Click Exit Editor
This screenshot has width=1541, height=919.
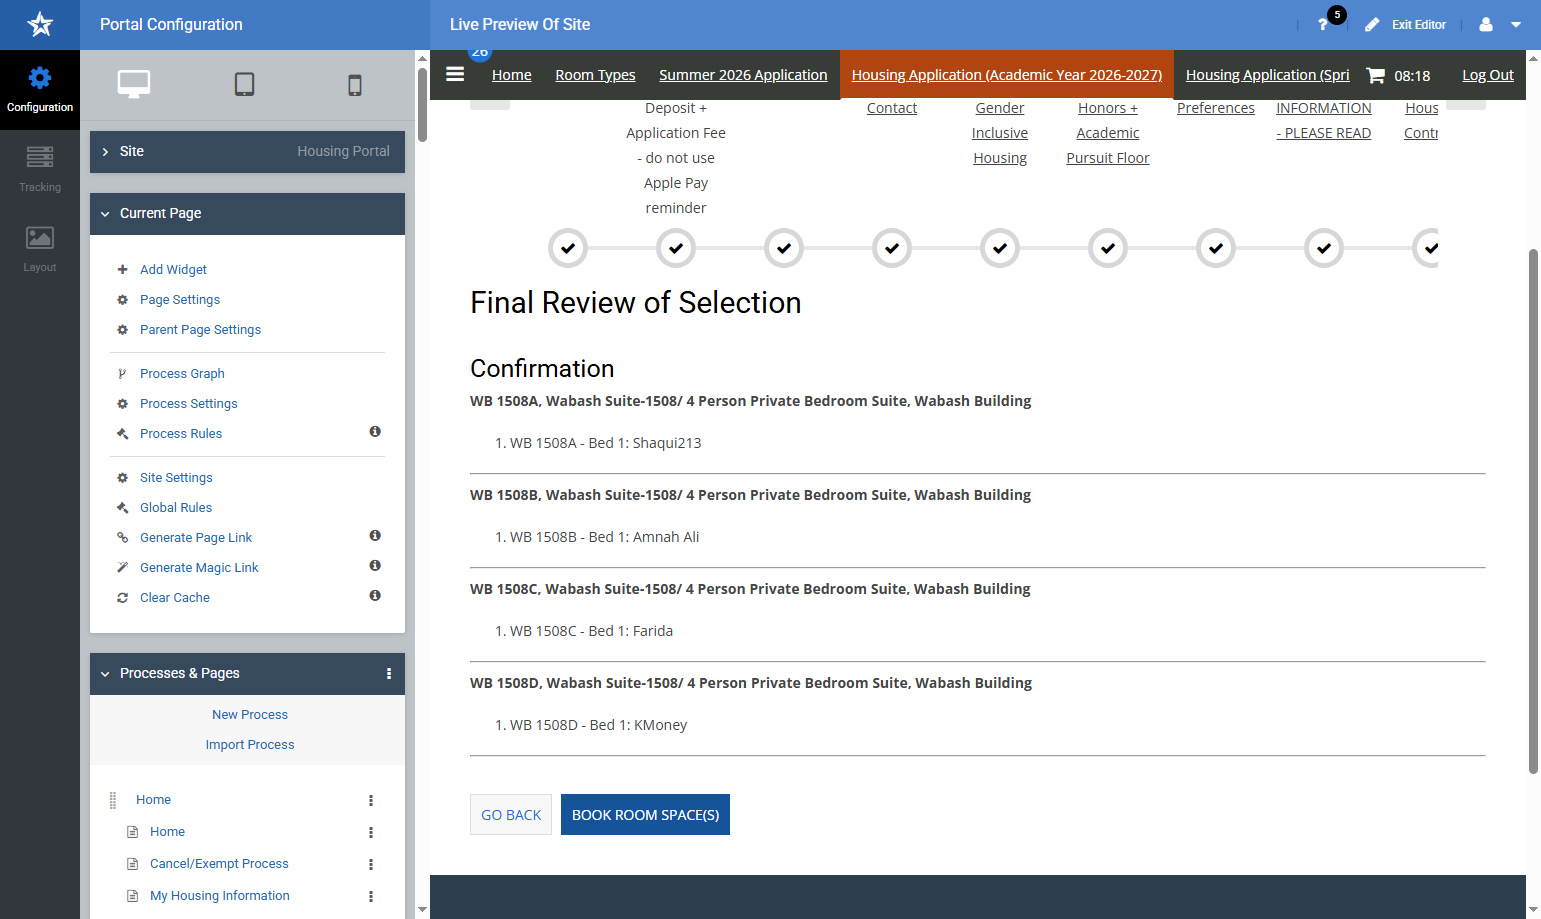tap(1406, 24)
